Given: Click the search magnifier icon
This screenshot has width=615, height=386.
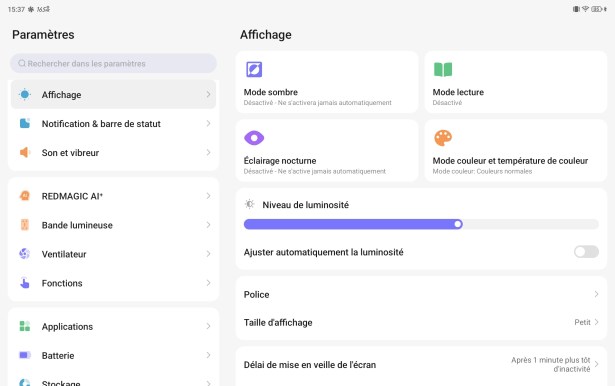Looking at the screenshot, I should point(22,63).
